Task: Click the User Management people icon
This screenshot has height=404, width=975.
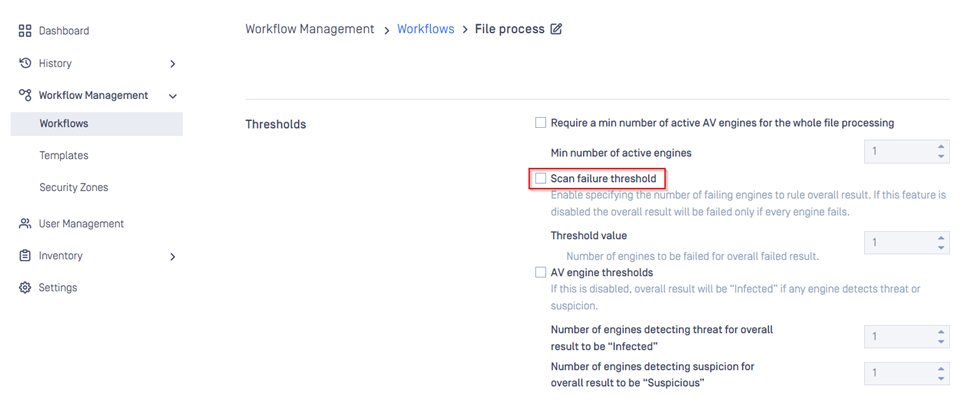Action: tap(26, 224)
